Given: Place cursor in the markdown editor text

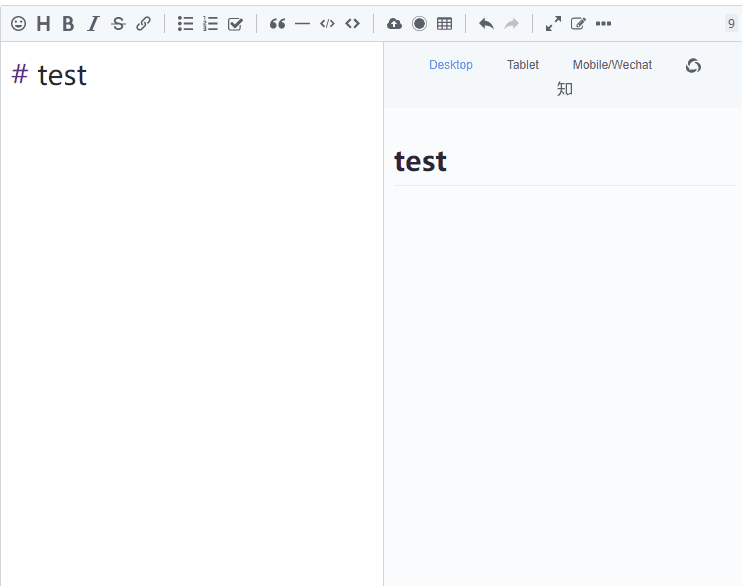Looking at the screenshot, I should tap(62, 75).
